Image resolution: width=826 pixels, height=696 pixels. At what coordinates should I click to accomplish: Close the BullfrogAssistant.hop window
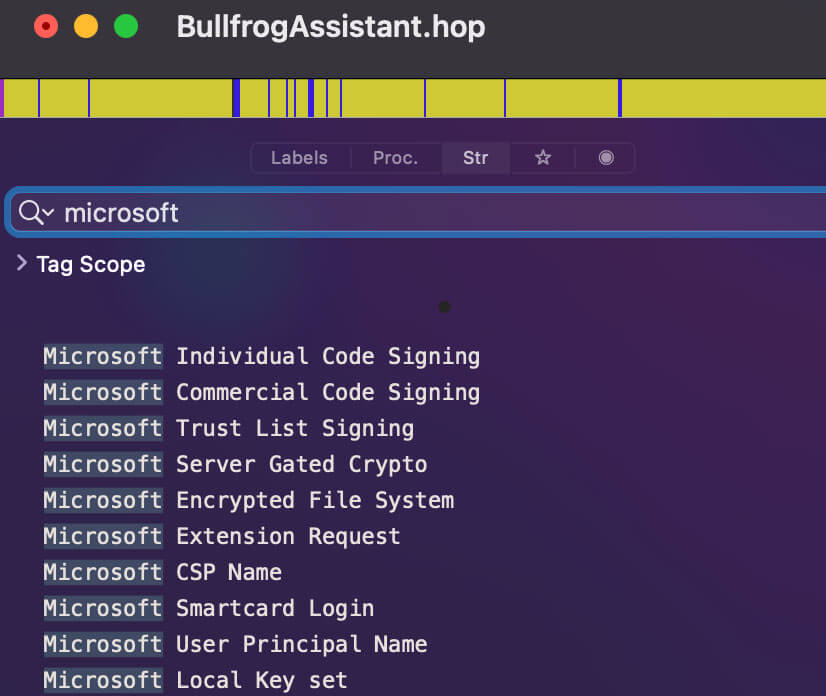tap(46, 27)
